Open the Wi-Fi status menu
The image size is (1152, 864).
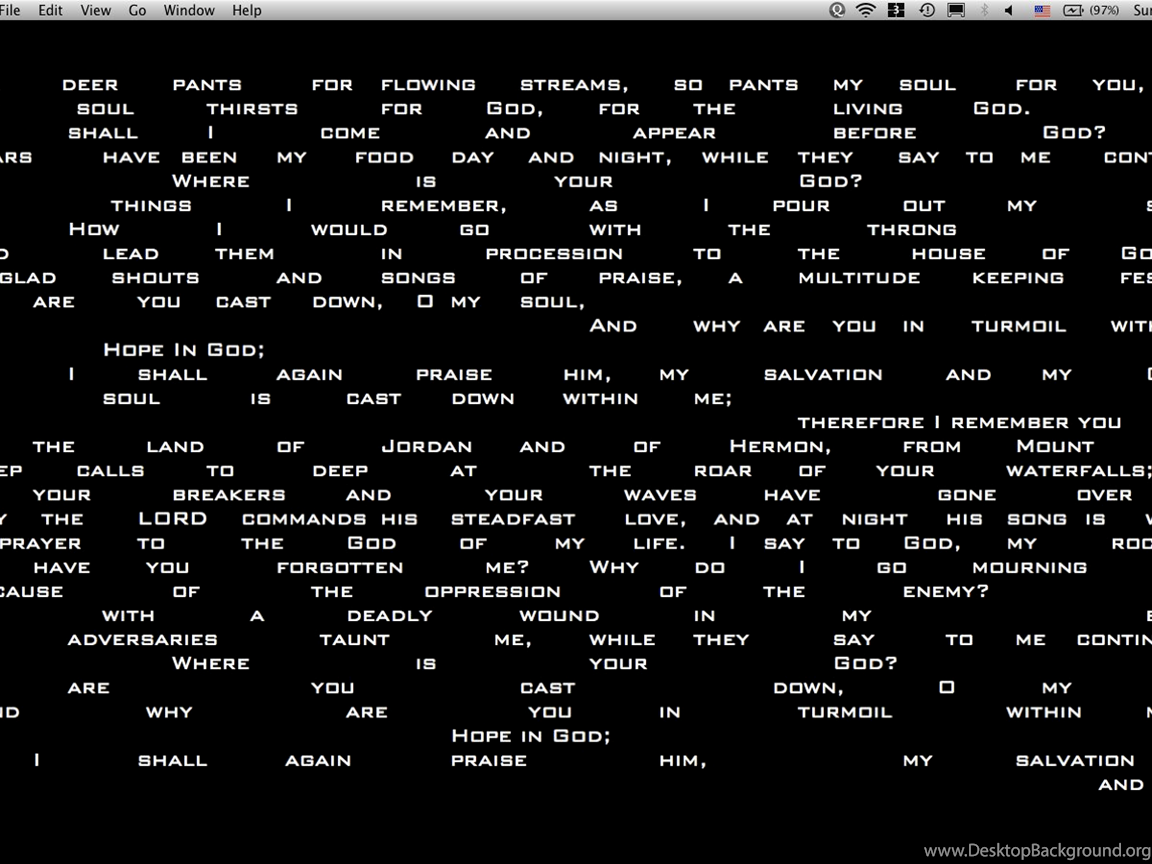pyautogui.click(x=866, y=10)
